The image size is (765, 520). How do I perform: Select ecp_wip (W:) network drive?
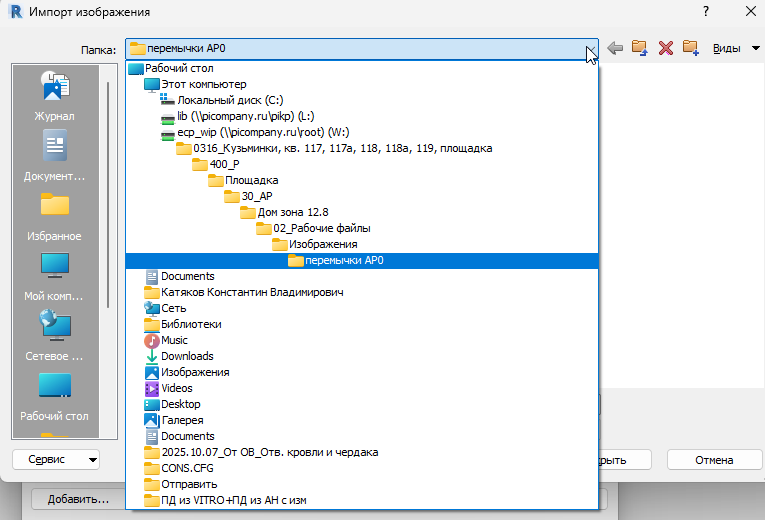362,133
